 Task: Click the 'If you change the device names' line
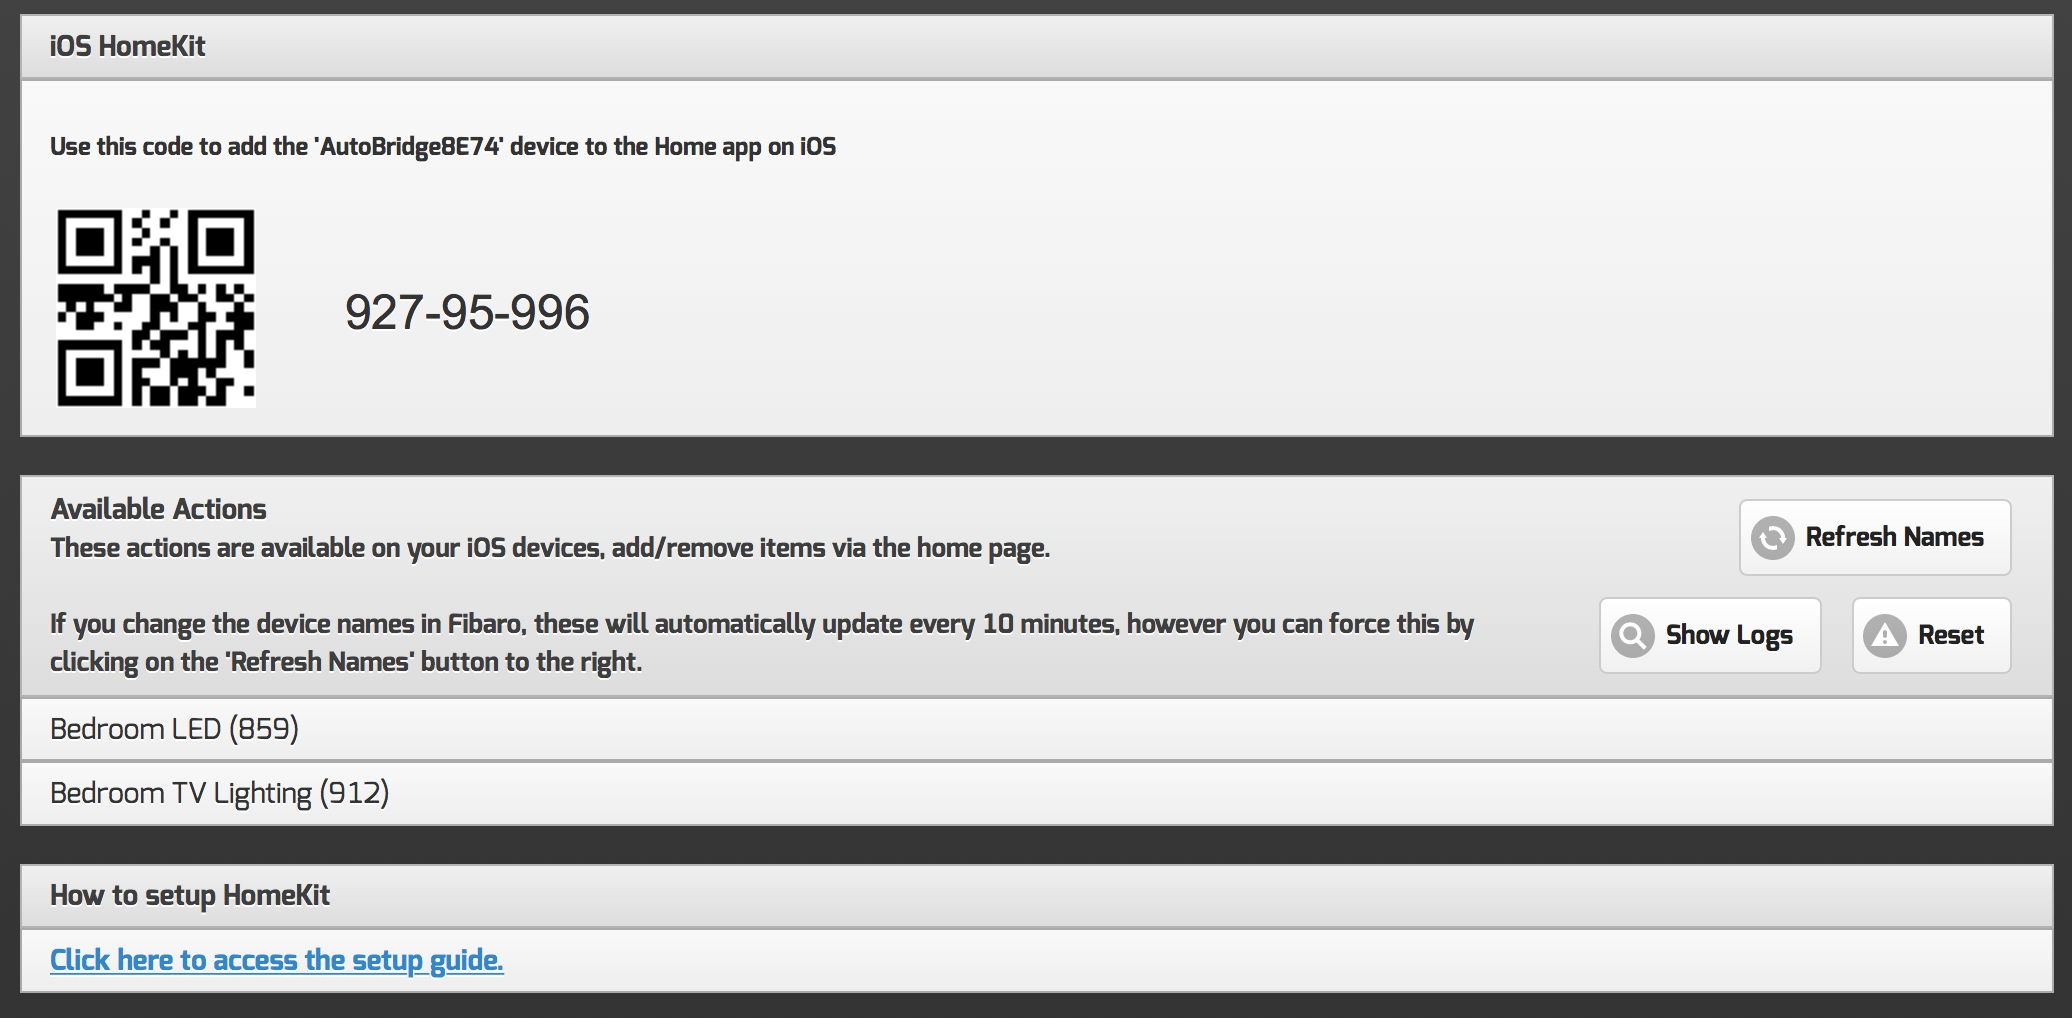pyautogui.click(x=762, y=624)
